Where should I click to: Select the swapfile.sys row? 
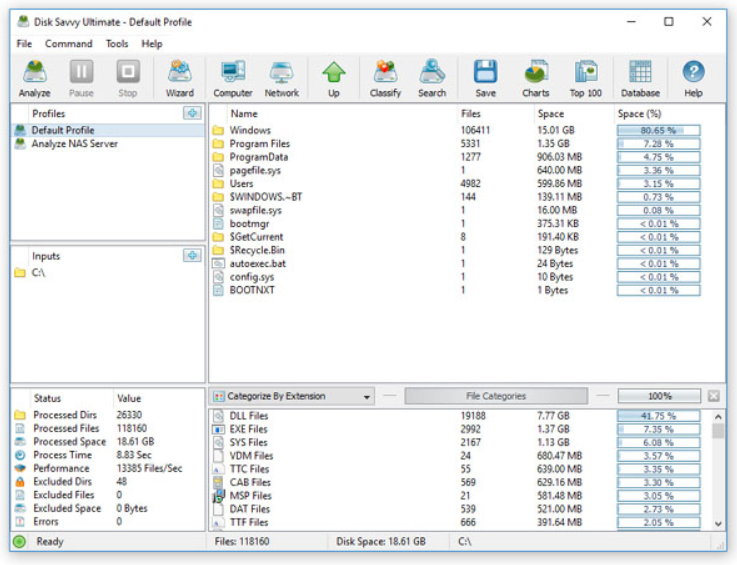(x=456, y=210)
